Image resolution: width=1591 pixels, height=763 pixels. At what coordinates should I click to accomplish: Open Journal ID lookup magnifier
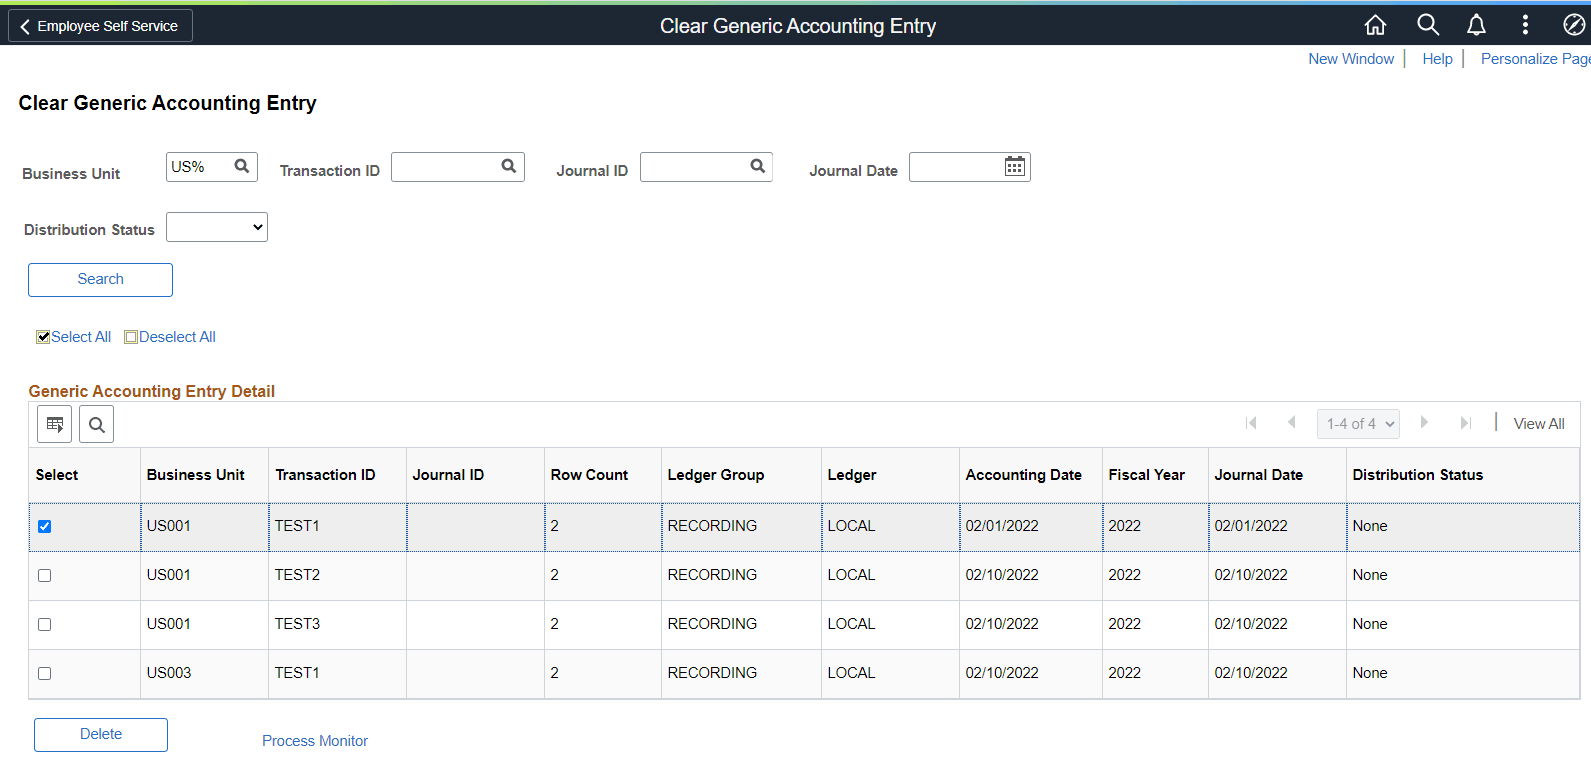coord(758,166)
